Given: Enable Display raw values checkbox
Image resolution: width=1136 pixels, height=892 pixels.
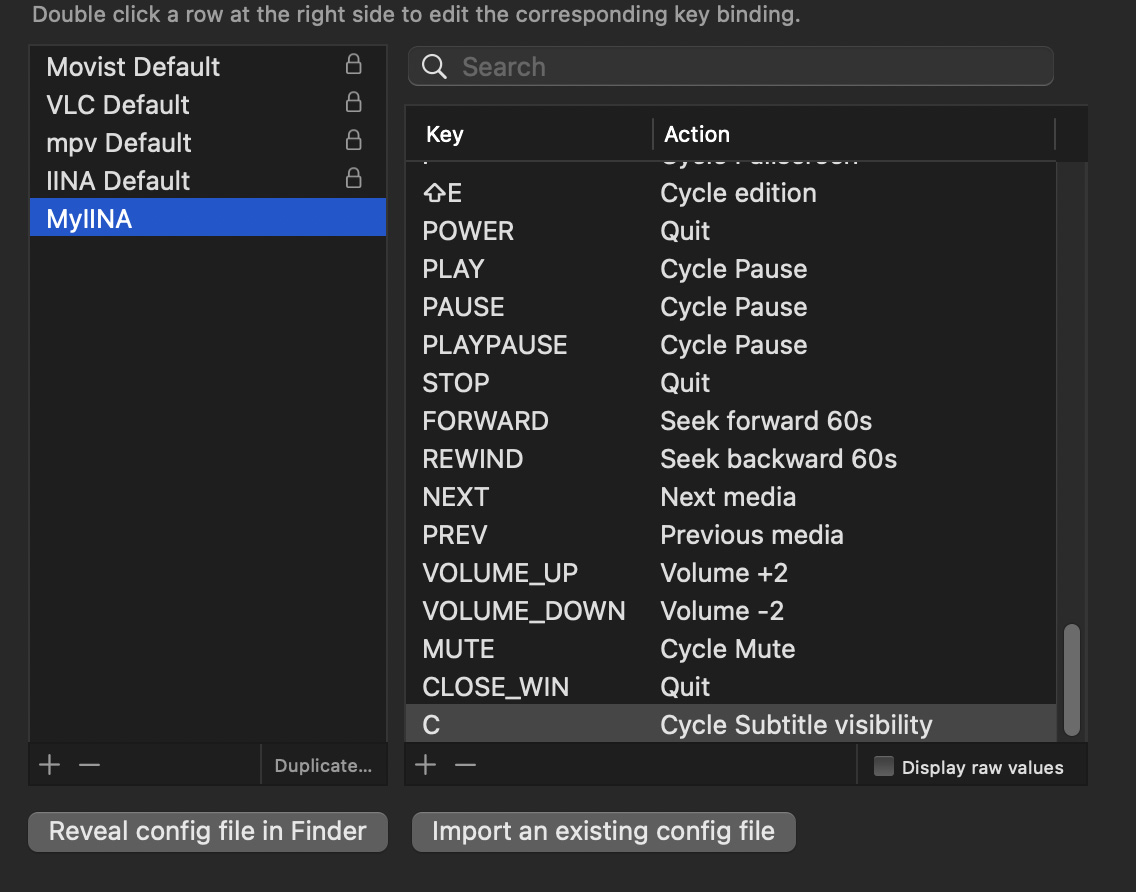Looking at the screenshot, I should click(x=884, y=767).
